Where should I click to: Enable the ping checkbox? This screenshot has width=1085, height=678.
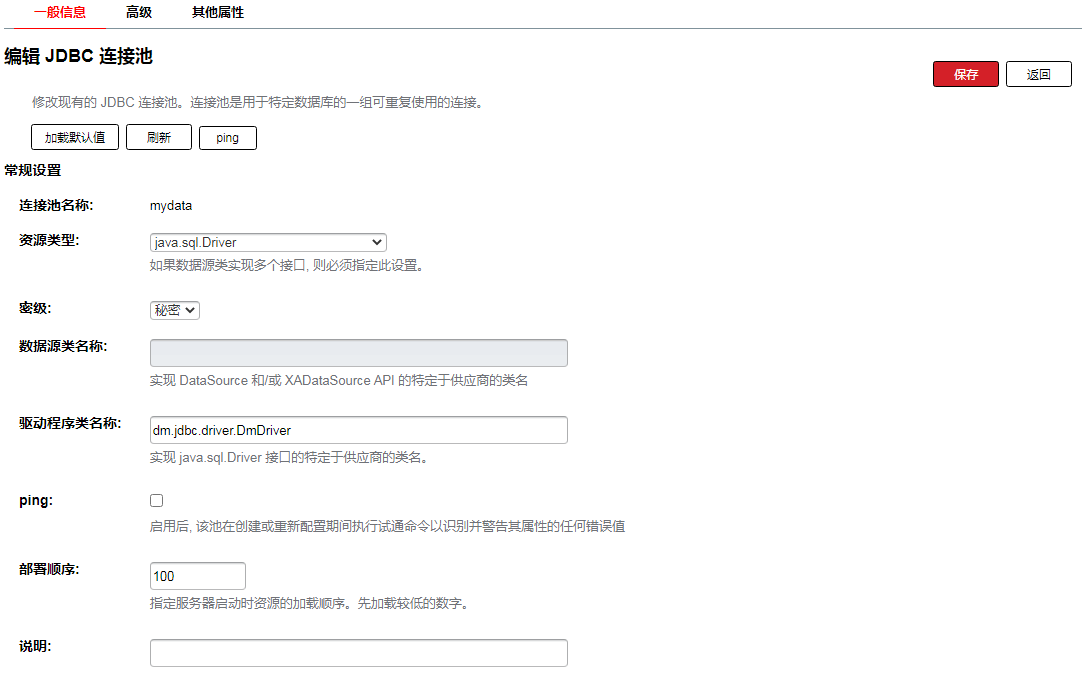156,500
